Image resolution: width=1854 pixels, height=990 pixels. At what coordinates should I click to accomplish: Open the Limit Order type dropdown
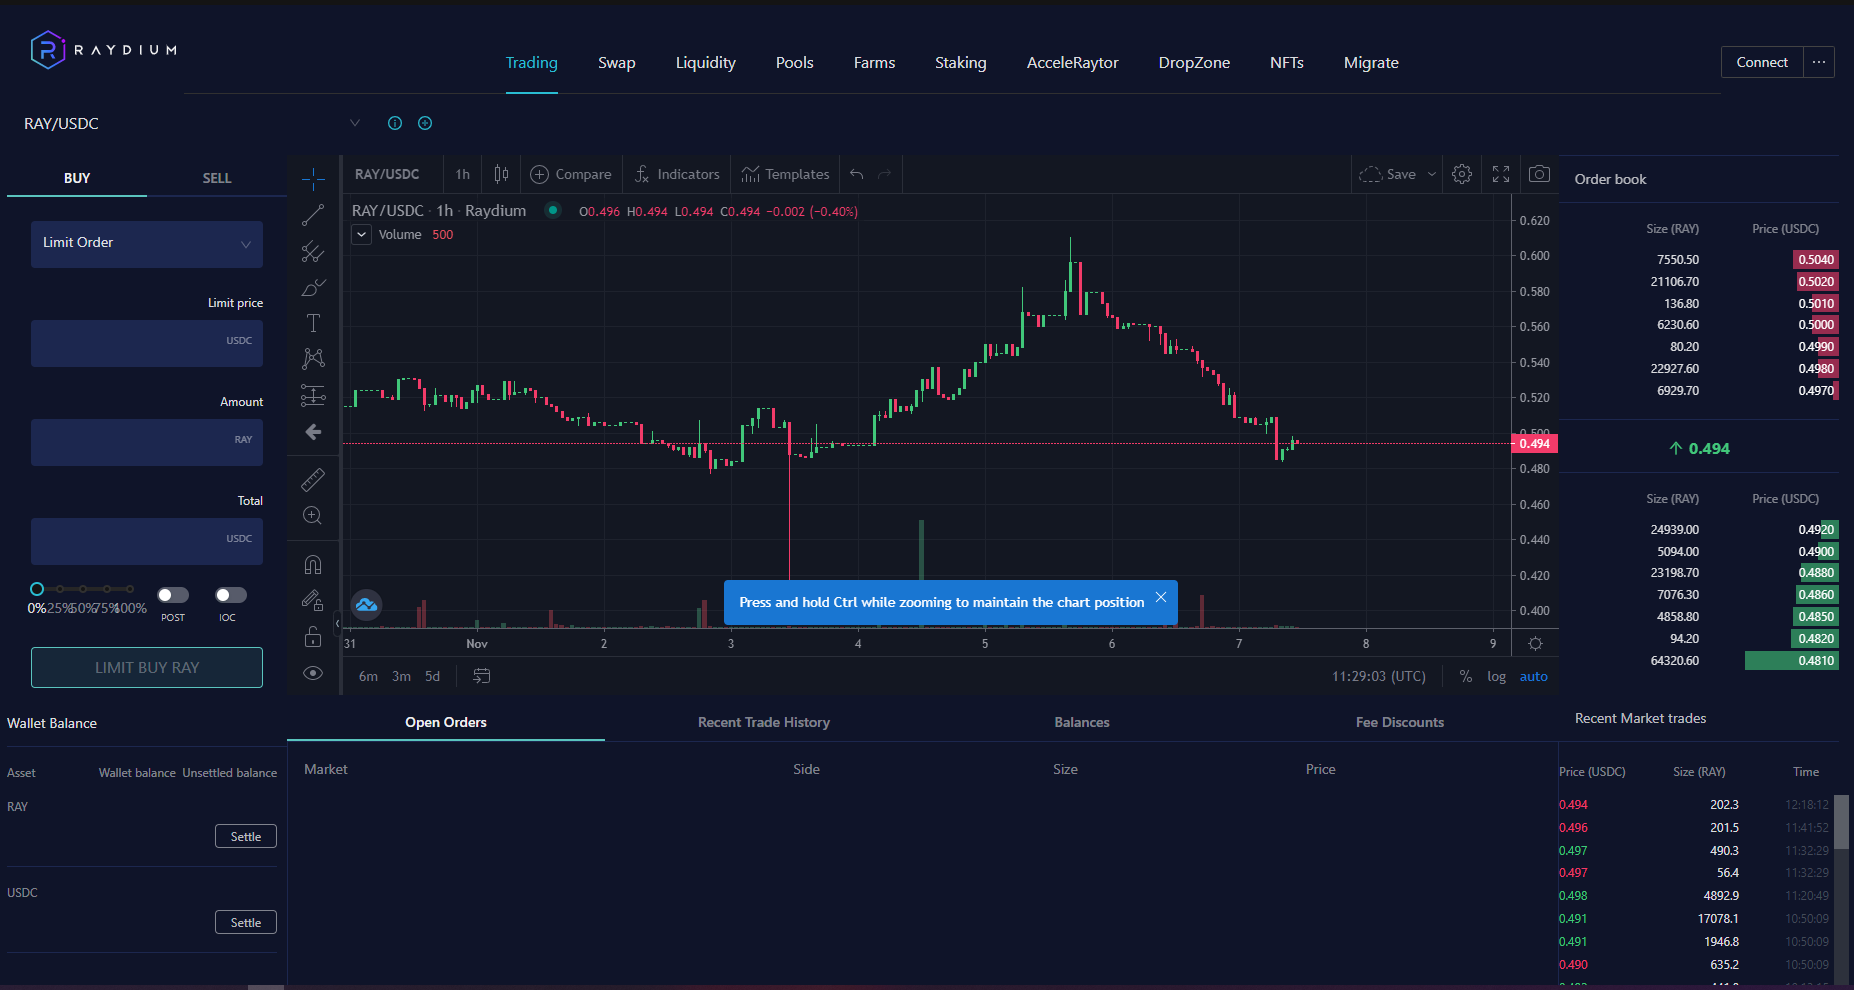point(147,244)
